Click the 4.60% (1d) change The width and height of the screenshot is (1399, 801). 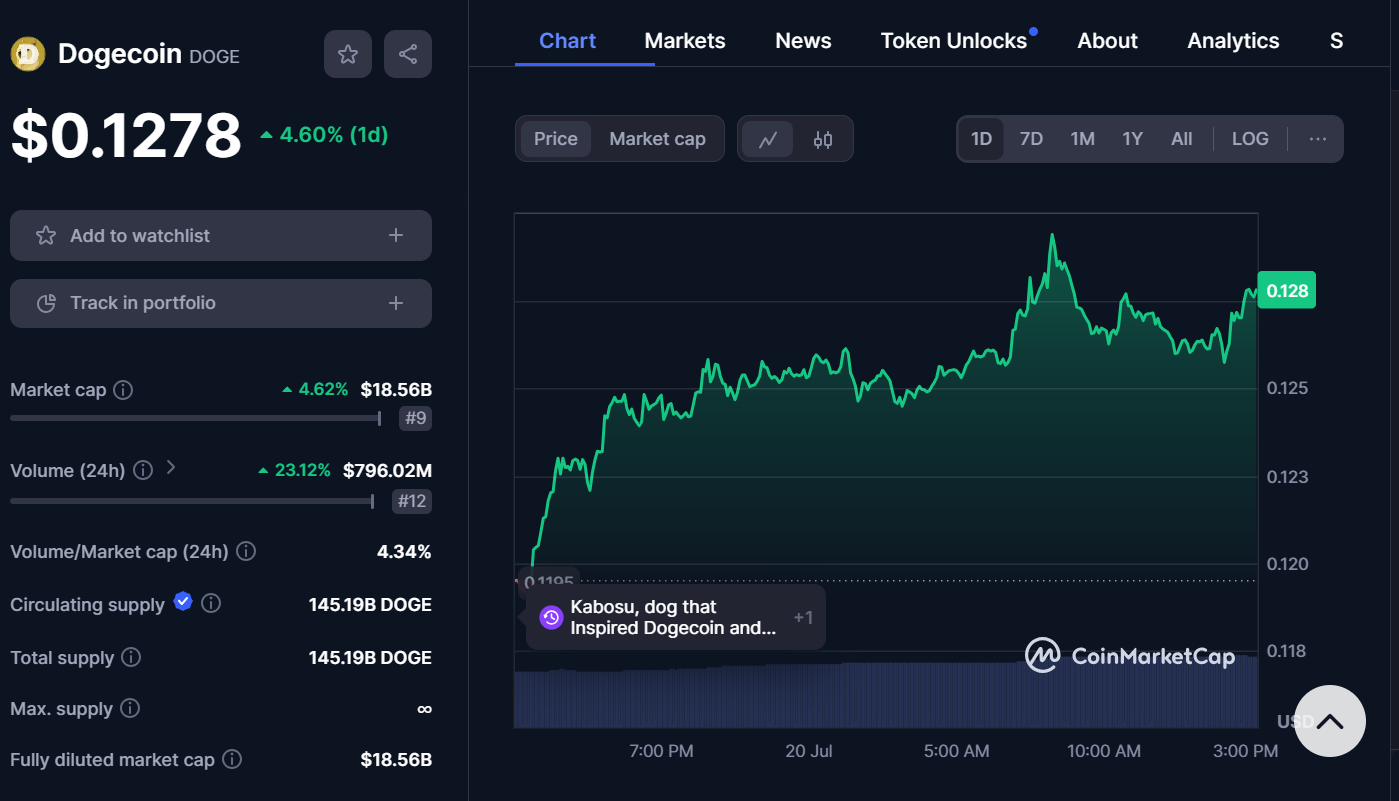click(x=324, y=134)
